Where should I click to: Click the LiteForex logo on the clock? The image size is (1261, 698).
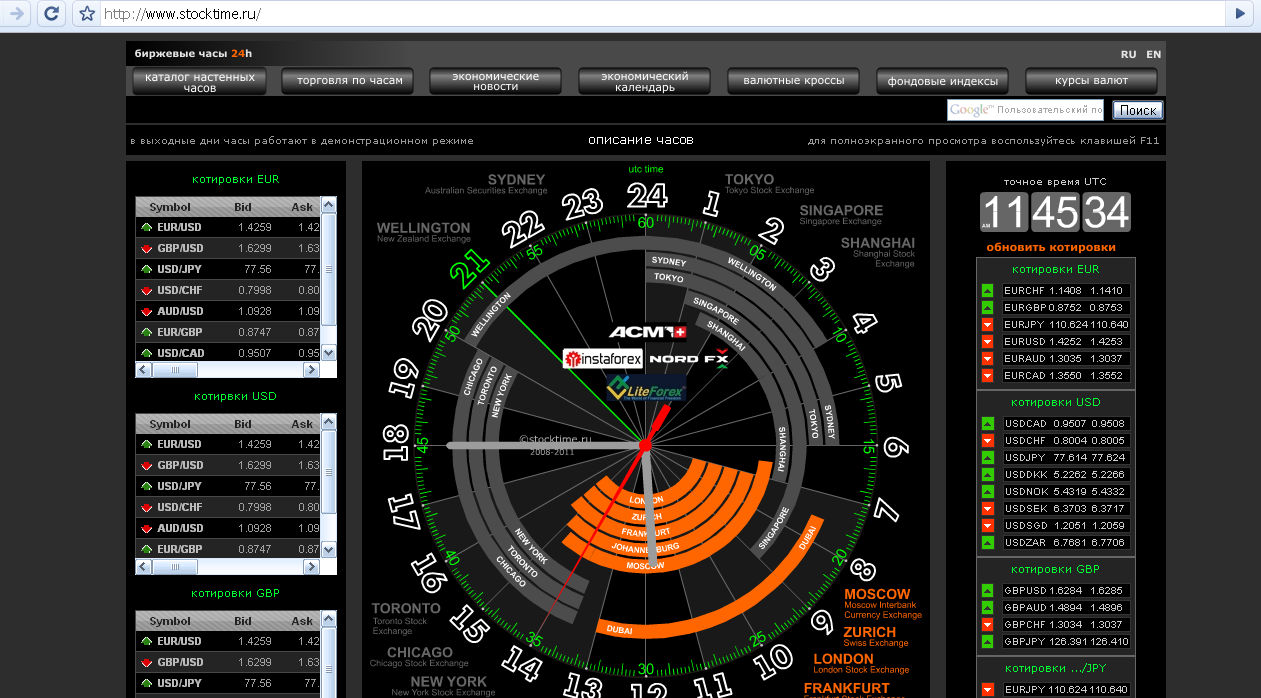(646, 388)
